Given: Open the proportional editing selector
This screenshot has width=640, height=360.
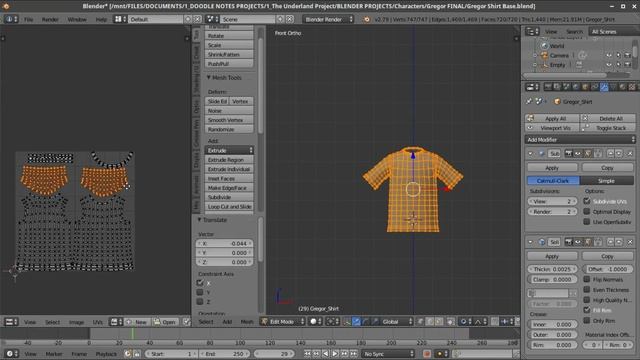Looking at the screenshot, I should point(465,322).
